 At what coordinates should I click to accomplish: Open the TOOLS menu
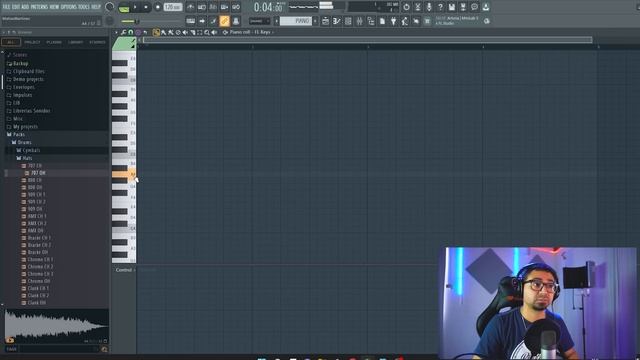point(84,7)
